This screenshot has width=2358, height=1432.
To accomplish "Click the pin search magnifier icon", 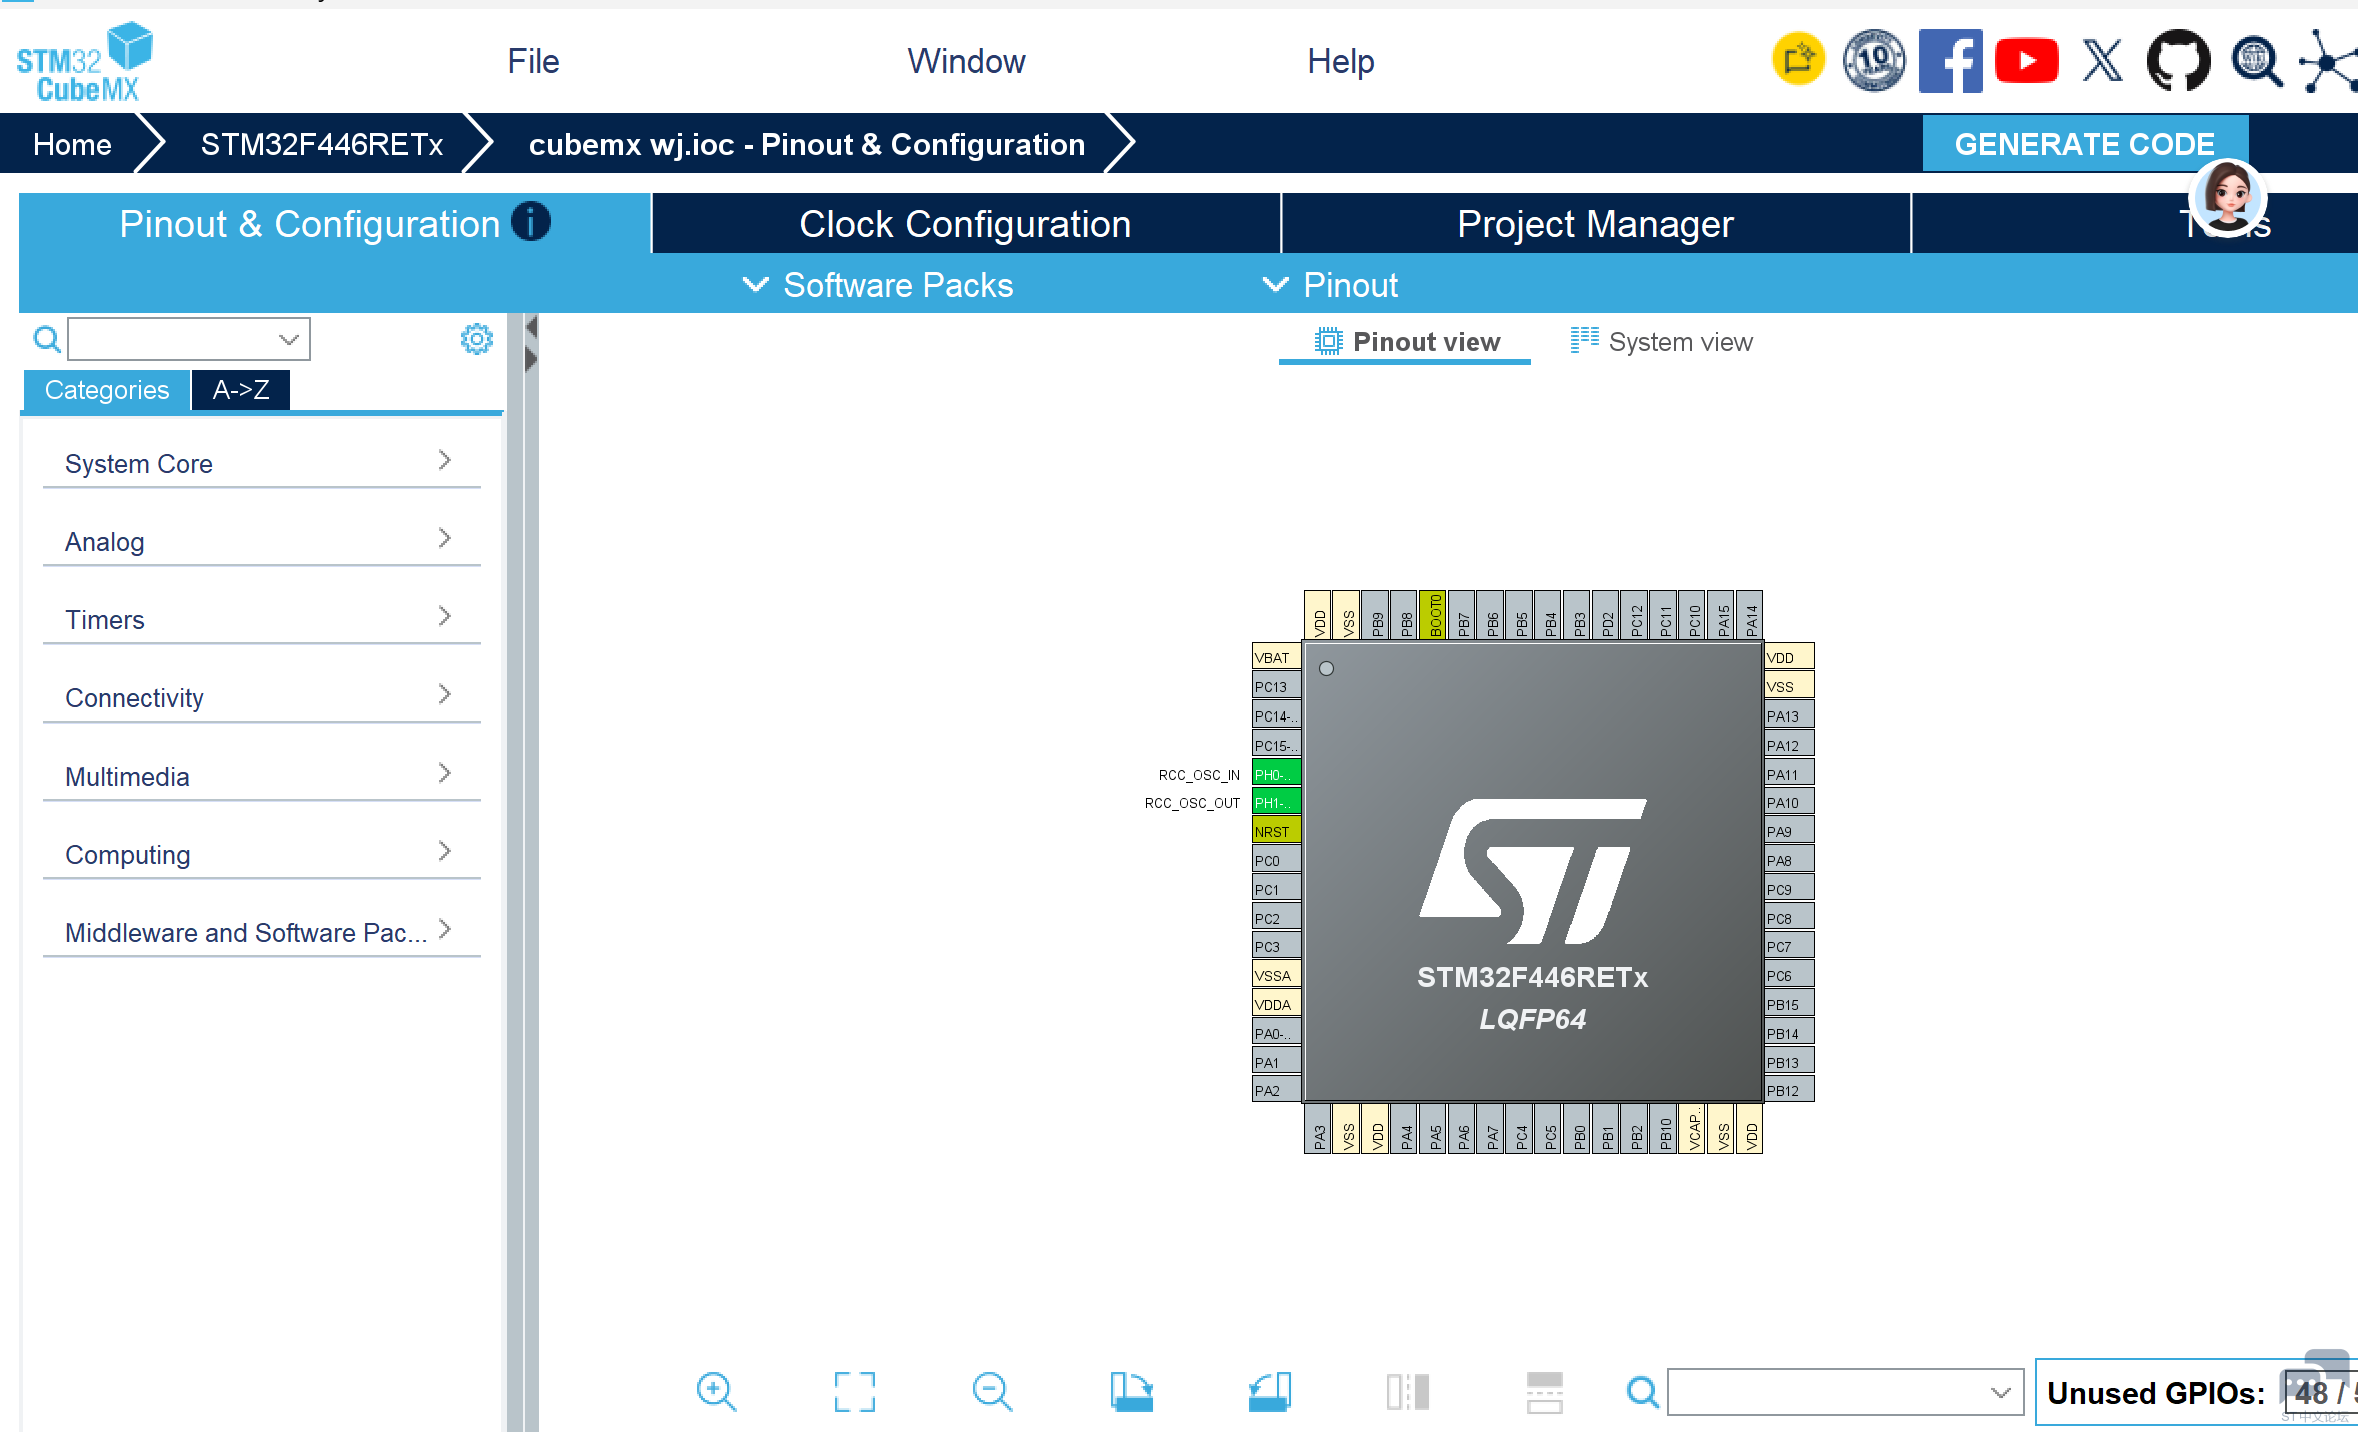I will pyautogui.click(x=1642, y=1391).
